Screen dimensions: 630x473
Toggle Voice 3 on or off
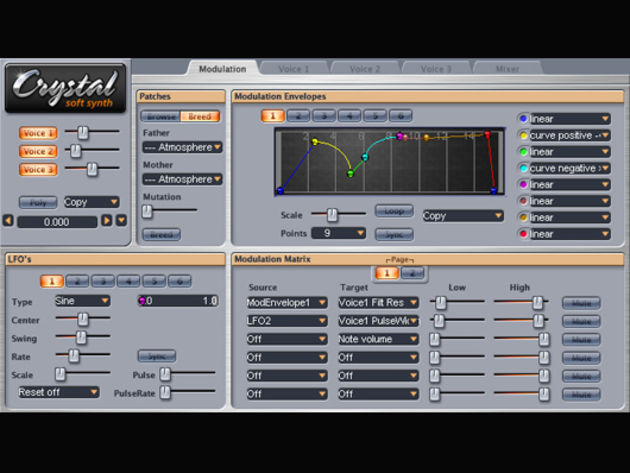[x=38, y=170]
